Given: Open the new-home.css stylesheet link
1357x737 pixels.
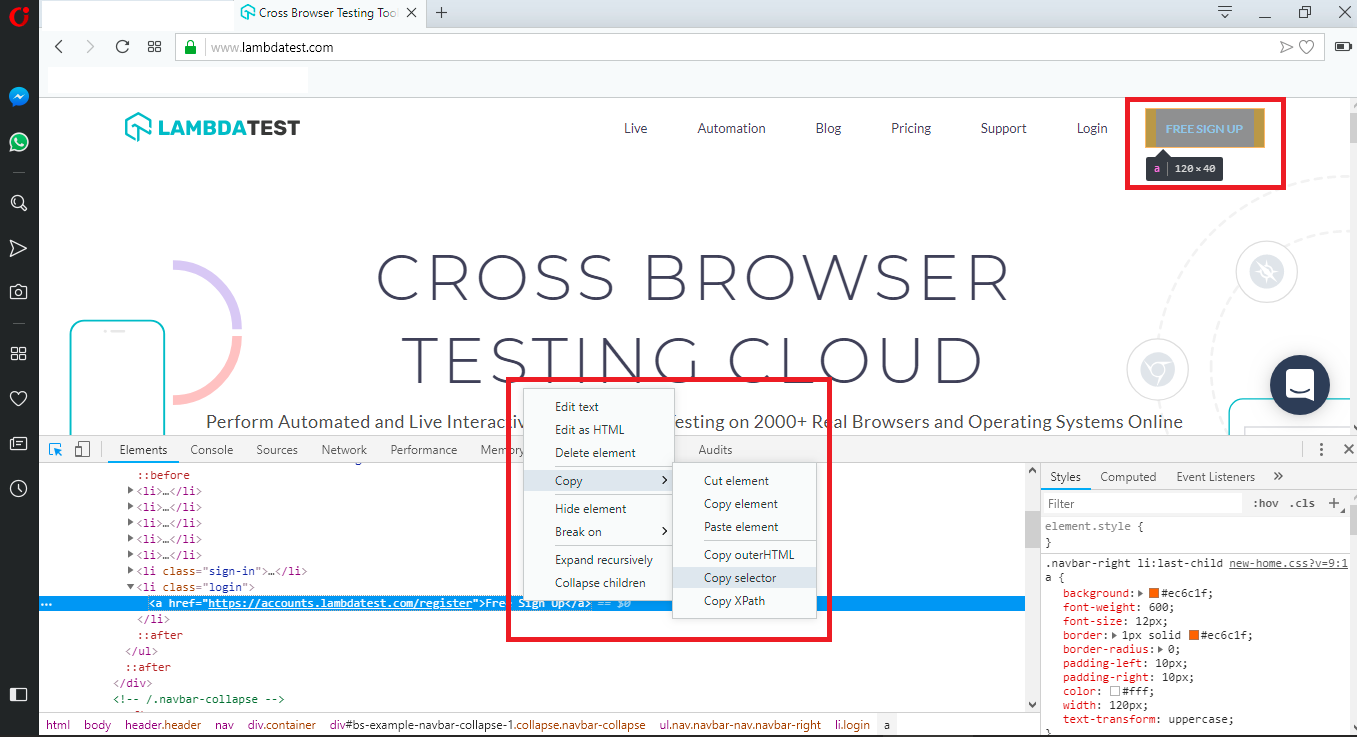Looking at the screenshot, I should click(x=1288, y=563).
